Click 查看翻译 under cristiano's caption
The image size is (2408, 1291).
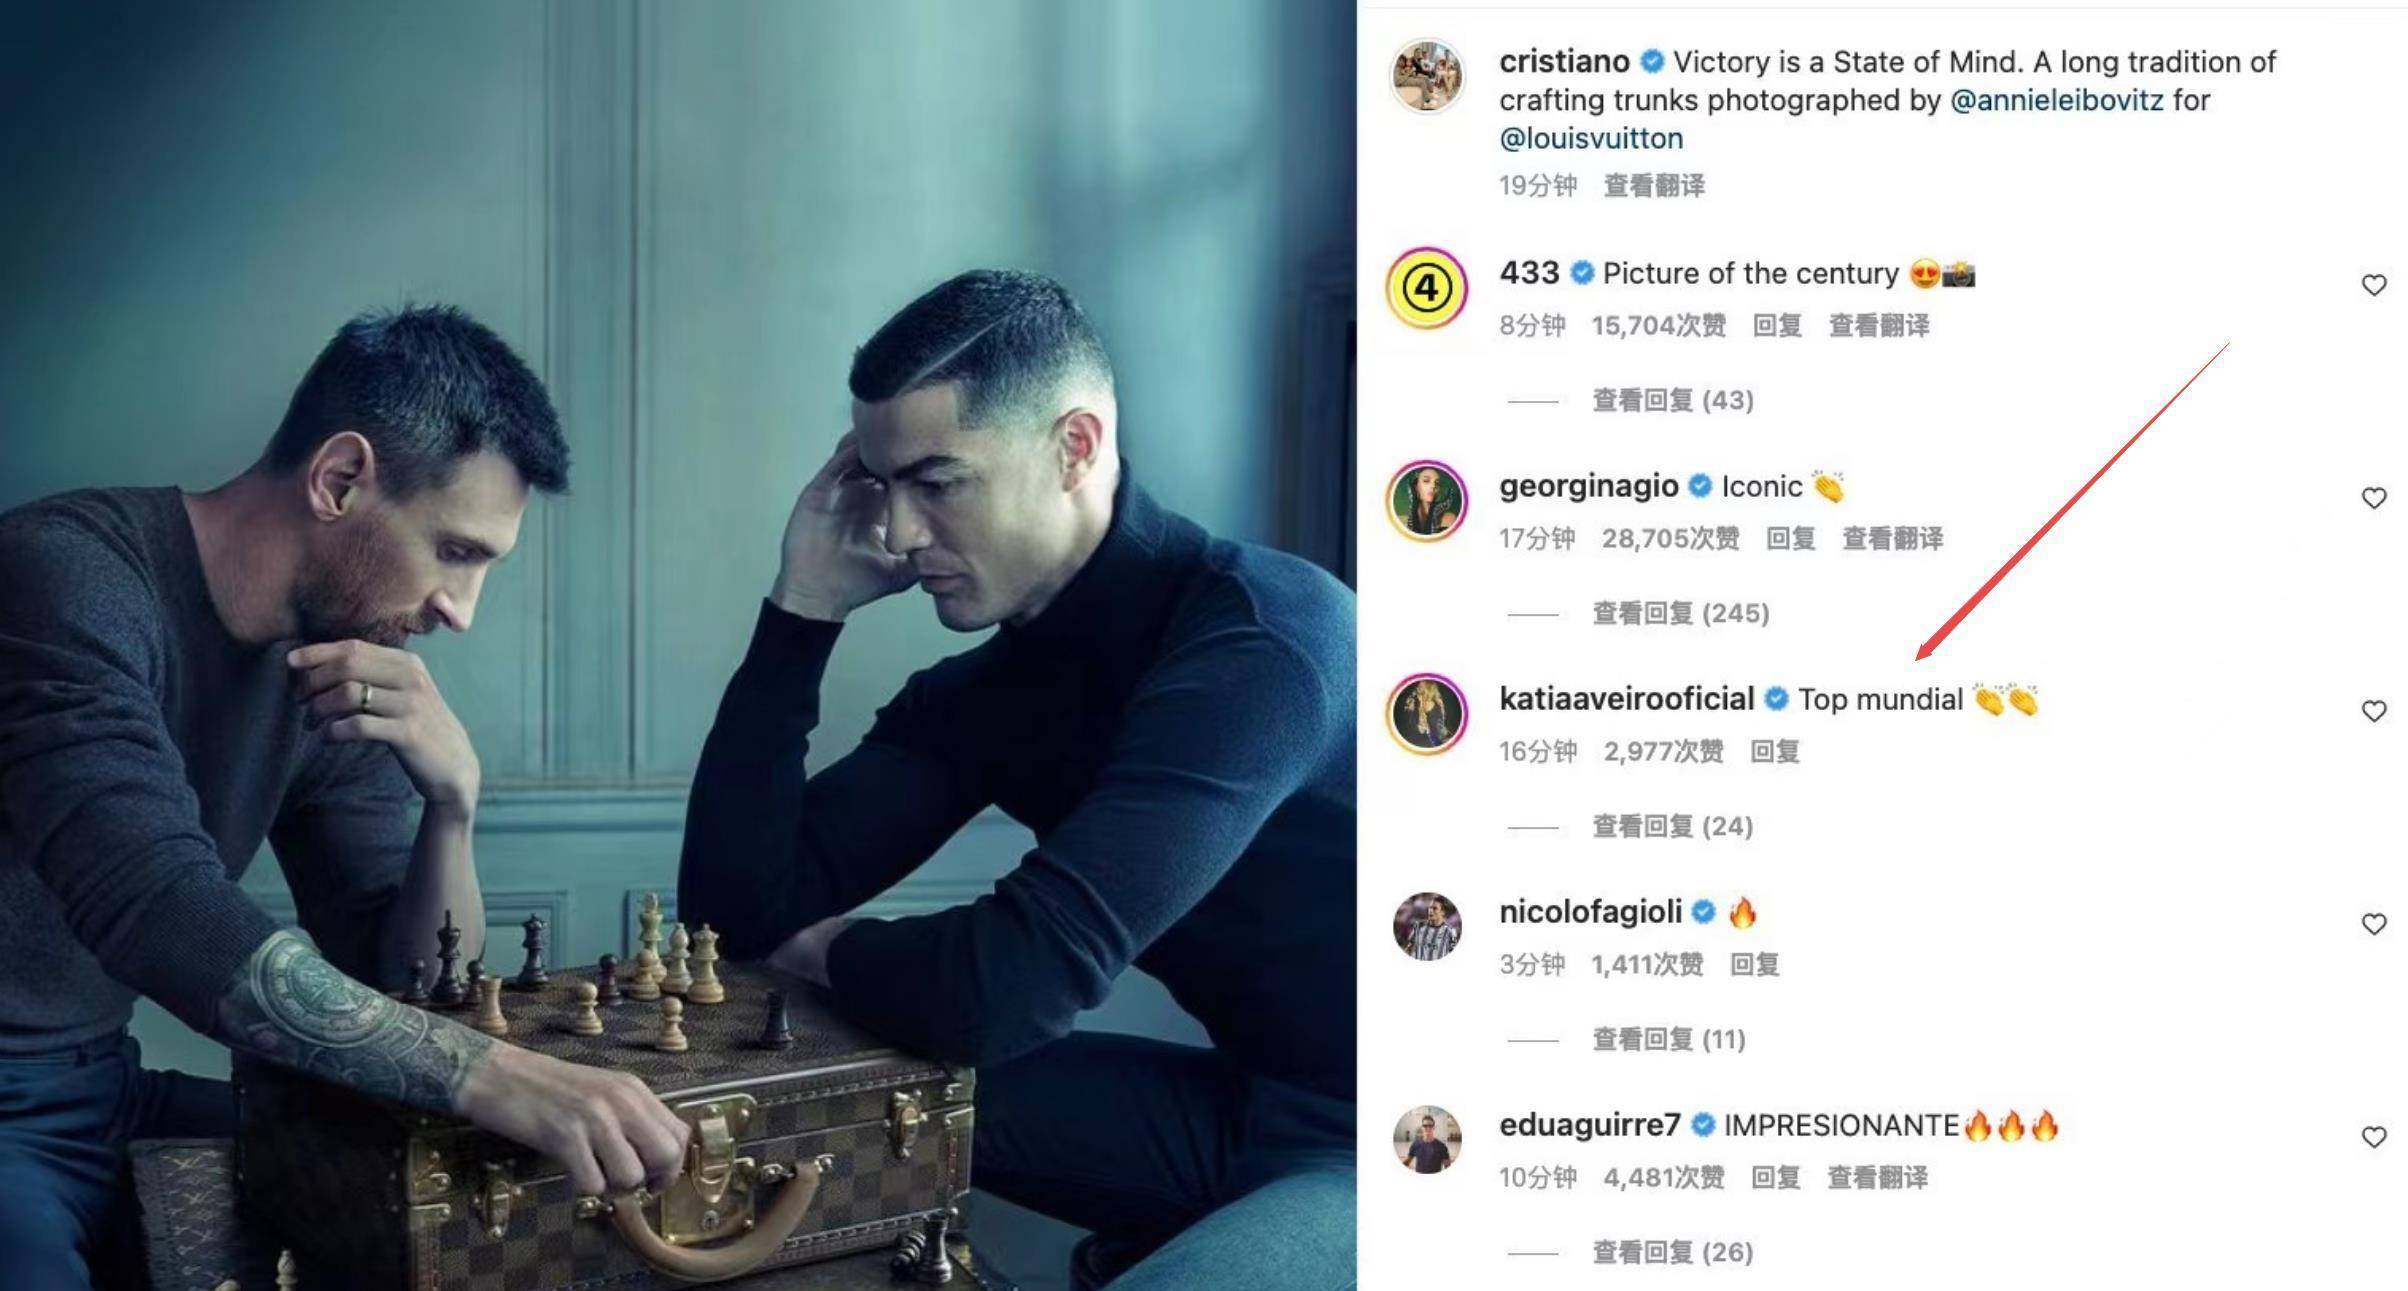tap(1655, 186)
